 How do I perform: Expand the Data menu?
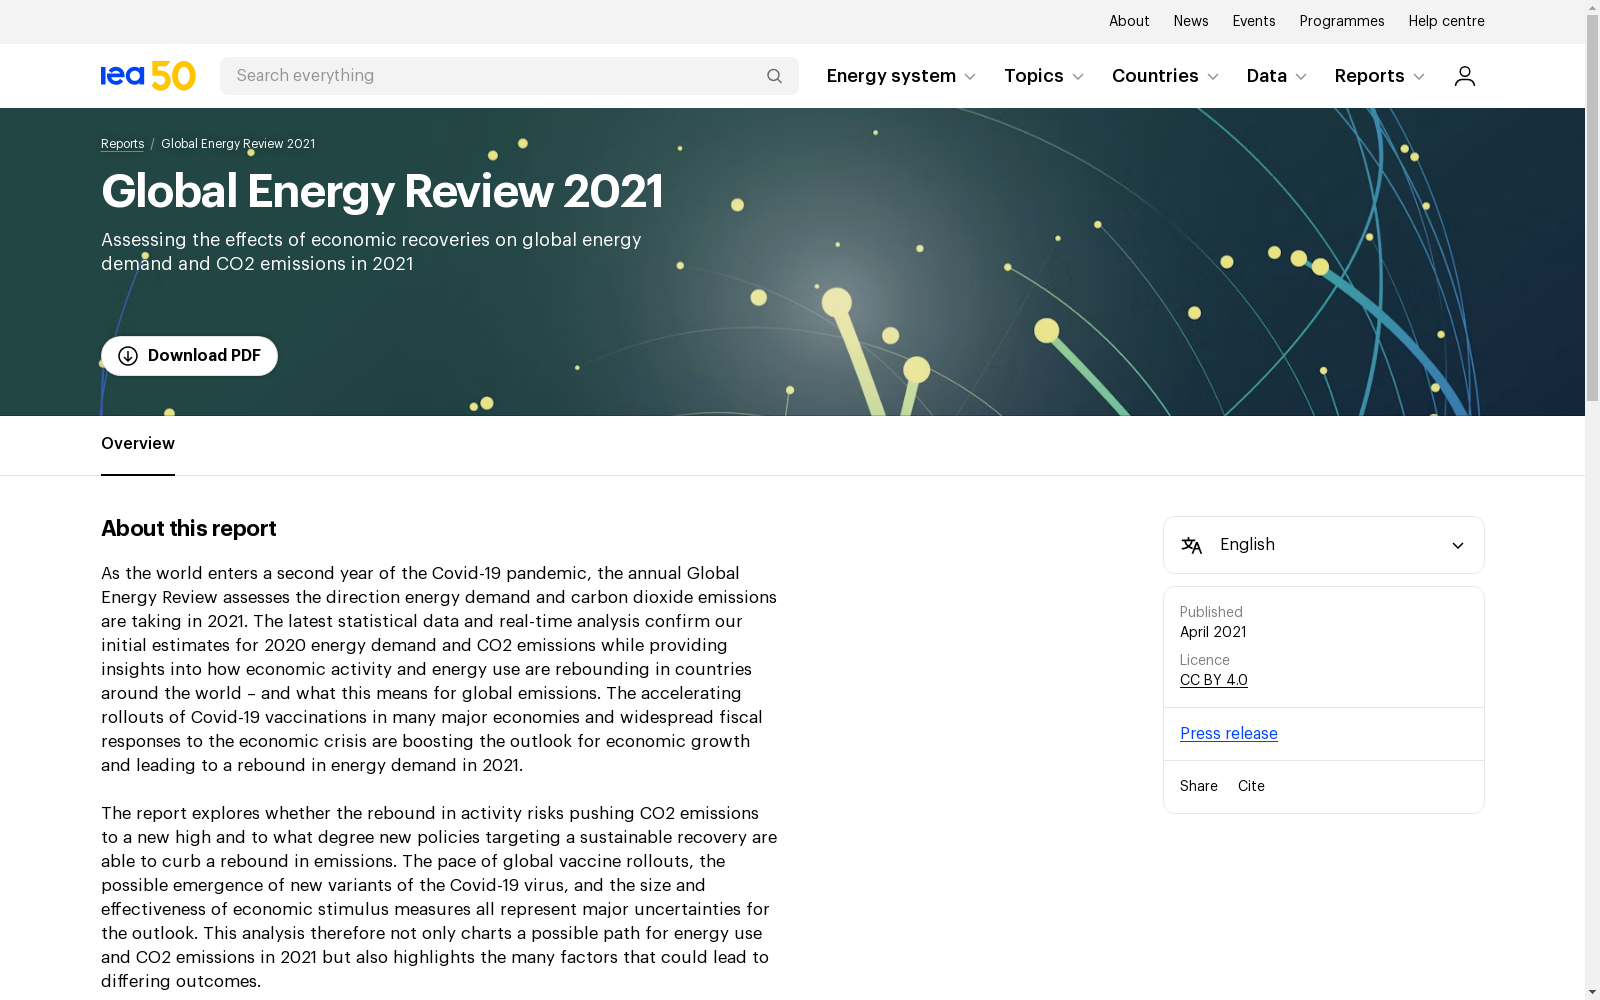1277,76
